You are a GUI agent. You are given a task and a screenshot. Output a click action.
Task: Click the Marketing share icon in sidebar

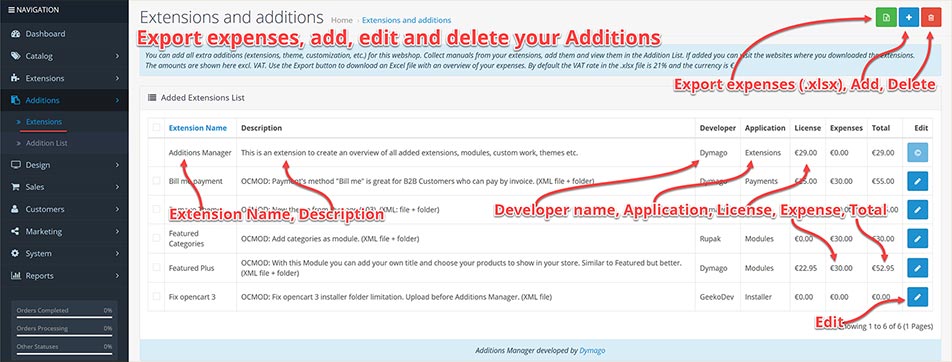pyautogui.click(x=16, y=231)
